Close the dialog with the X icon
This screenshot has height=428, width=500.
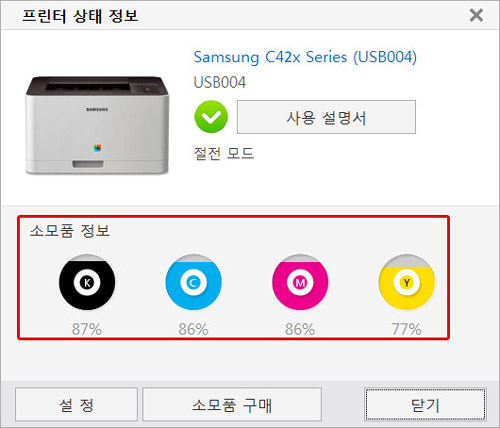[476, 15]
